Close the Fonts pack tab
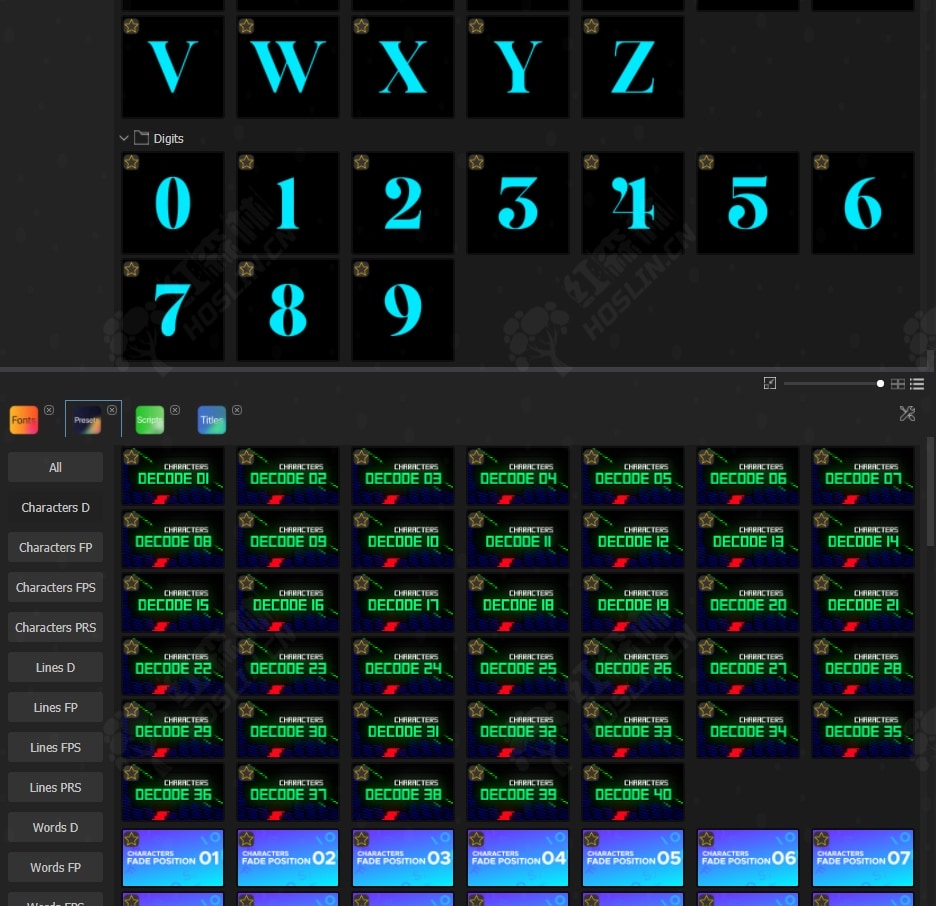The width and height of the screenshot is (936, 906). 49,410
